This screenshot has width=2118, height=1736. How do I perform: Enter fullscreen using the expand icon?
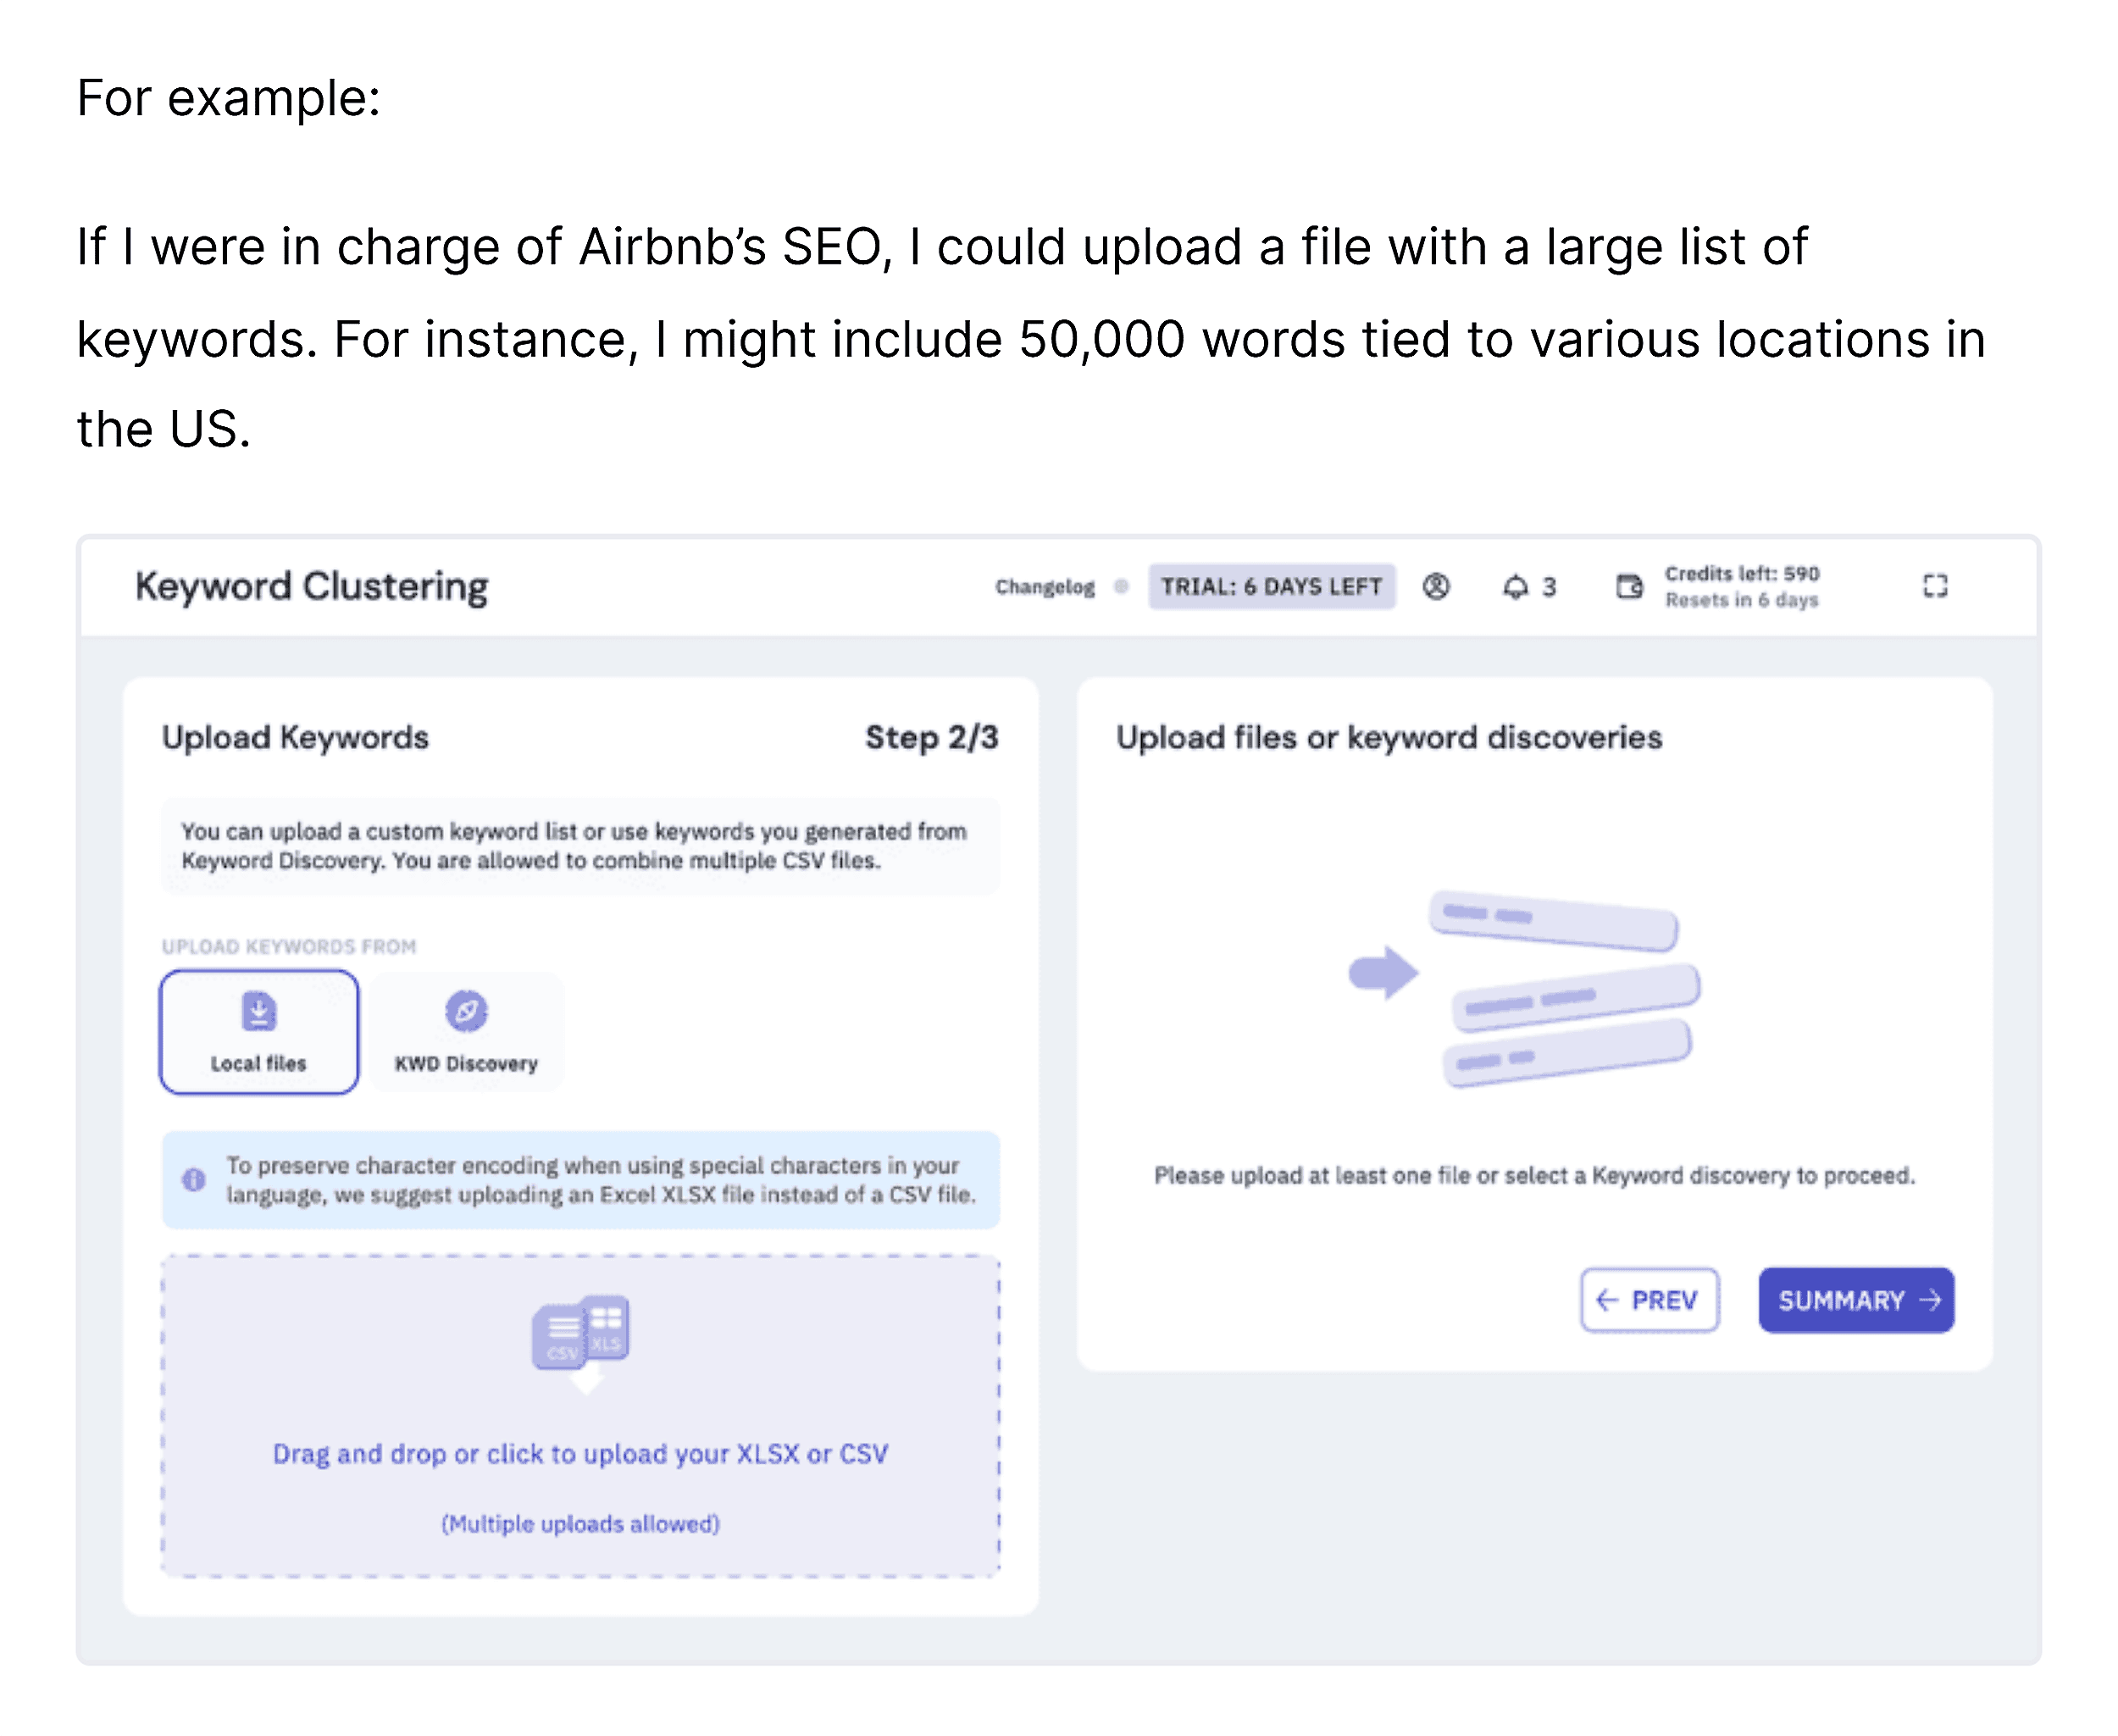click(x=1937, y=587)
